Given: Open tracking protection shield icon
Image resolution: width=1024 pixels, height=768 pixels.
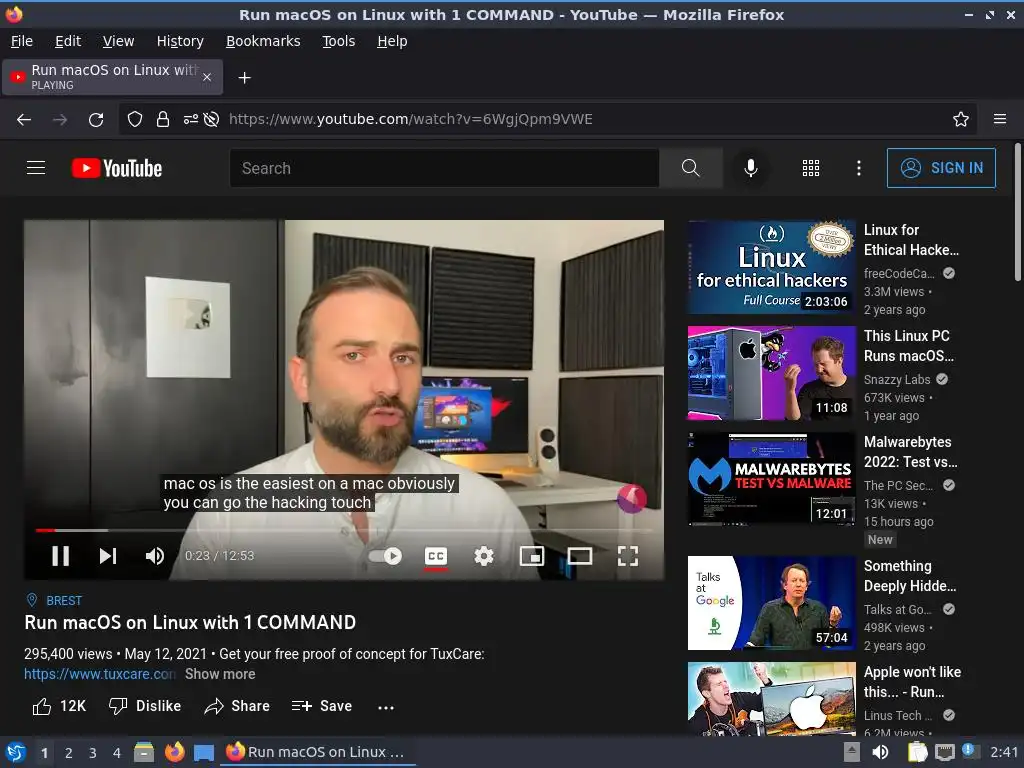Looking at the screenshot, I should (x=135, y=119).
